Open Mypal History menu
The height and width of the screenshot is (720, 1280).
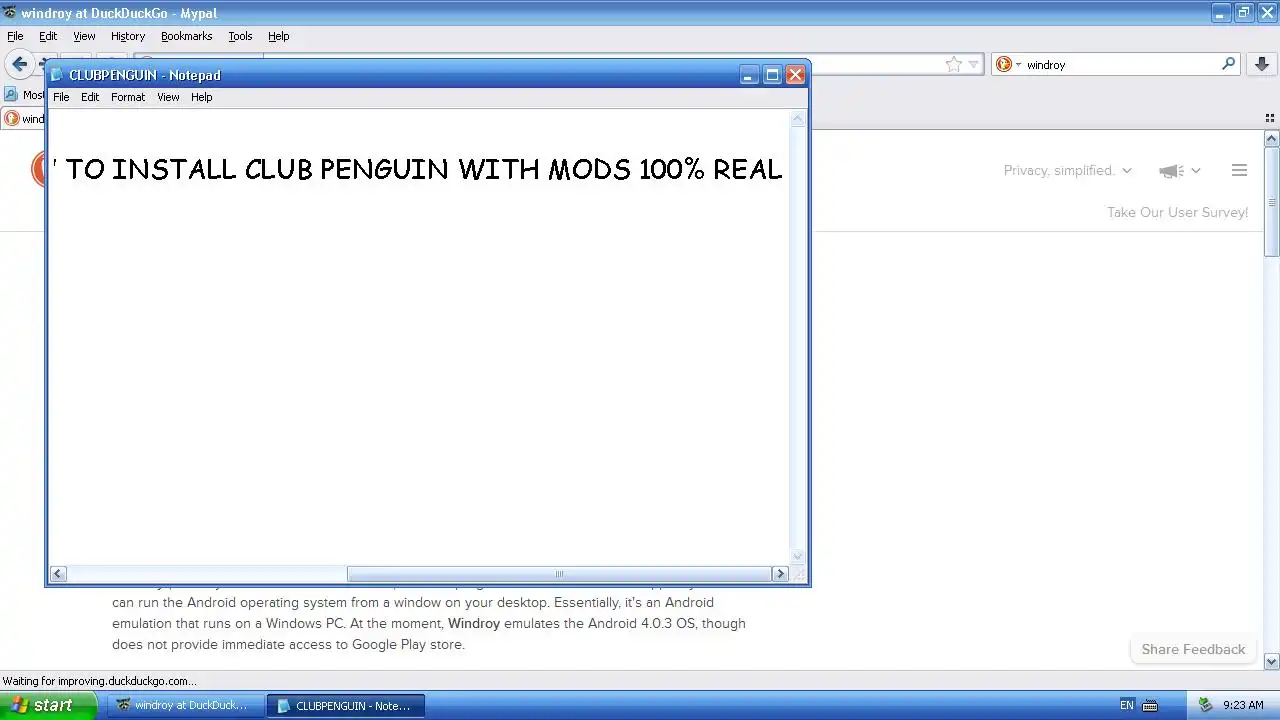(x=128, y=36)
